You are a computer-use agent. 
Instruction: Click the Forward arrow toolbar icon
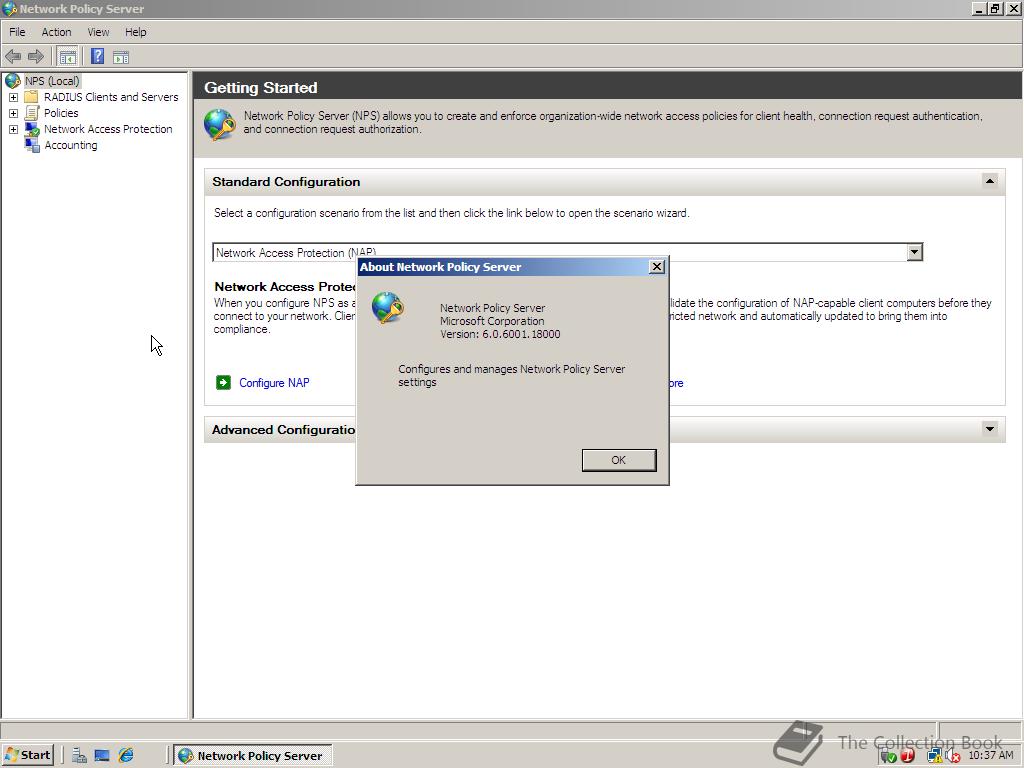(36, 57)
